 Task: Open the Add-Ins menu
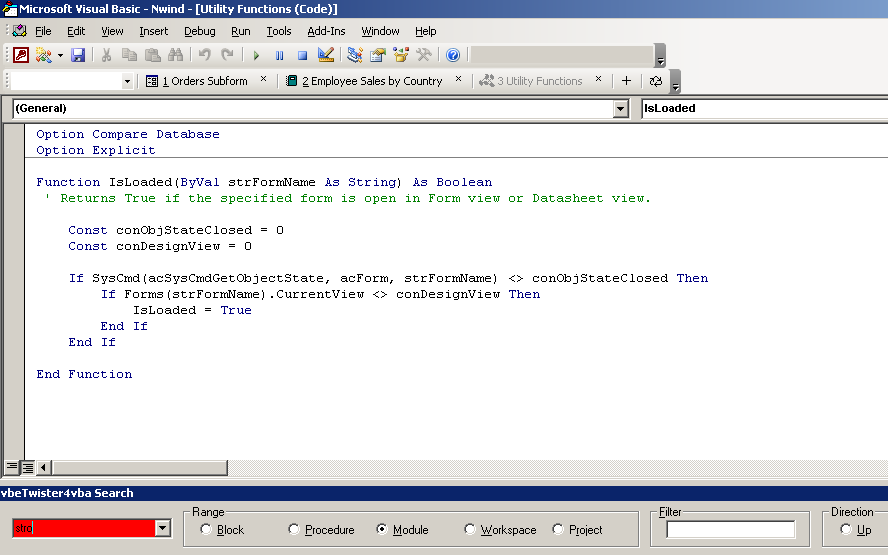326,31
